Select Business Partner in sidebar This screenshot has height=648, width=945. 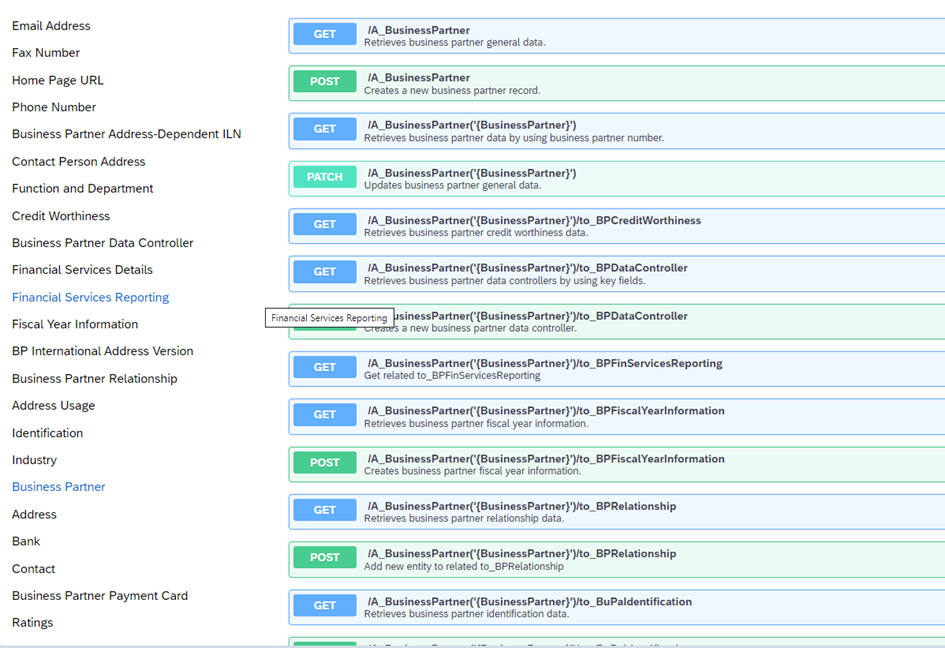pos(58,487)
